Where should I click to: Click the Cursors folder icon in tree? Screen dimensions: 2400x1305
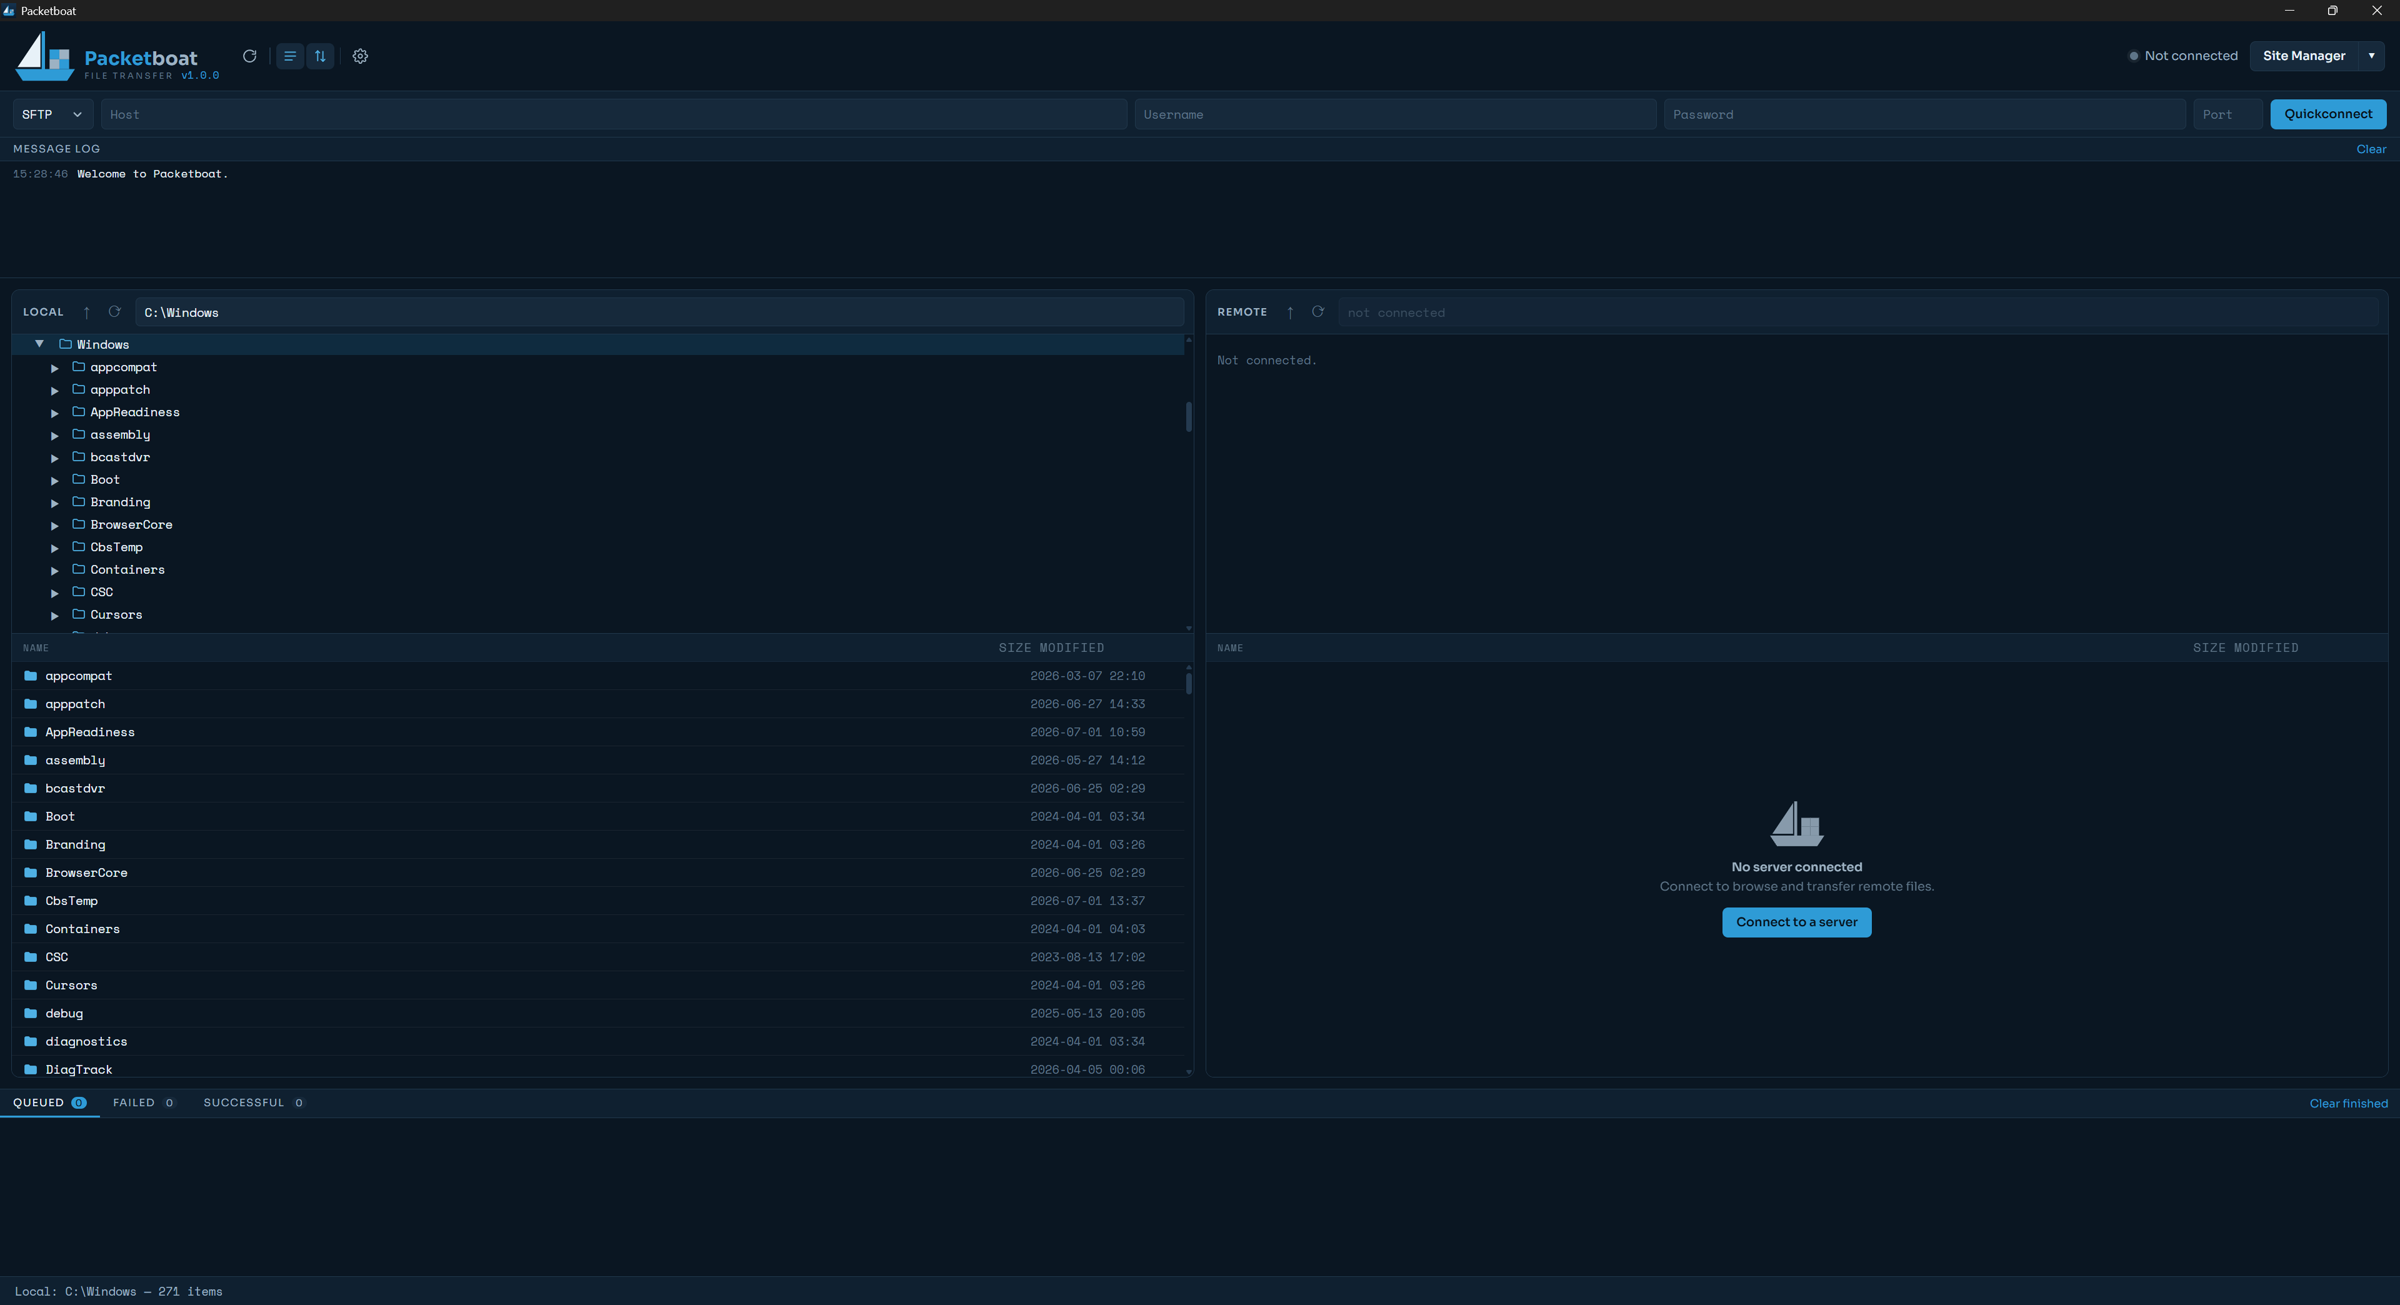pos(78,614)
